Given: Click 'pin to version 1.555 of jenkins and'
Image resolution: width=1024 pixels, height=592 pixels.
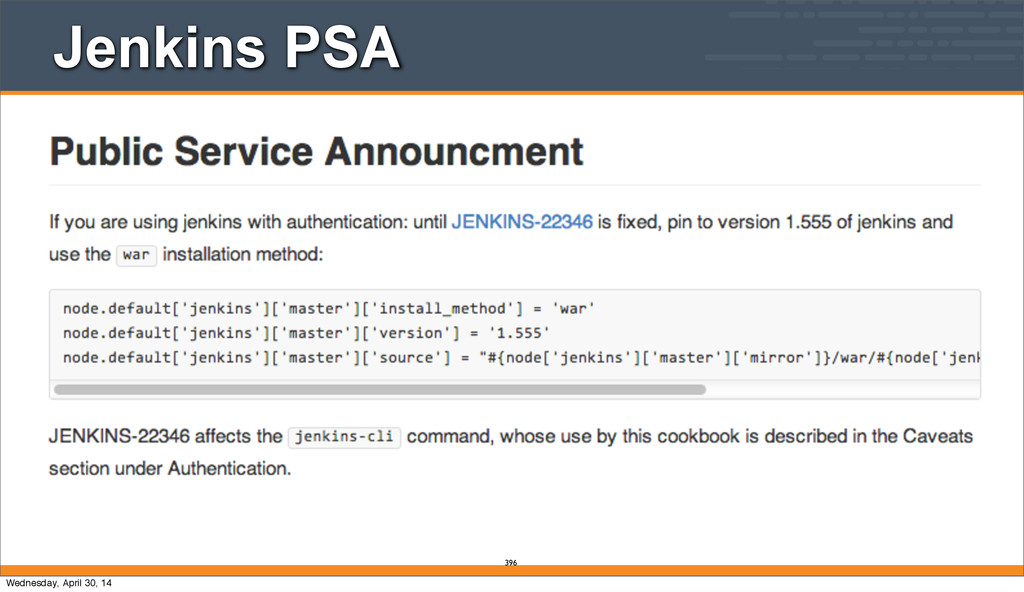Looking at the screenshot, I should click(x=810, y=222).
